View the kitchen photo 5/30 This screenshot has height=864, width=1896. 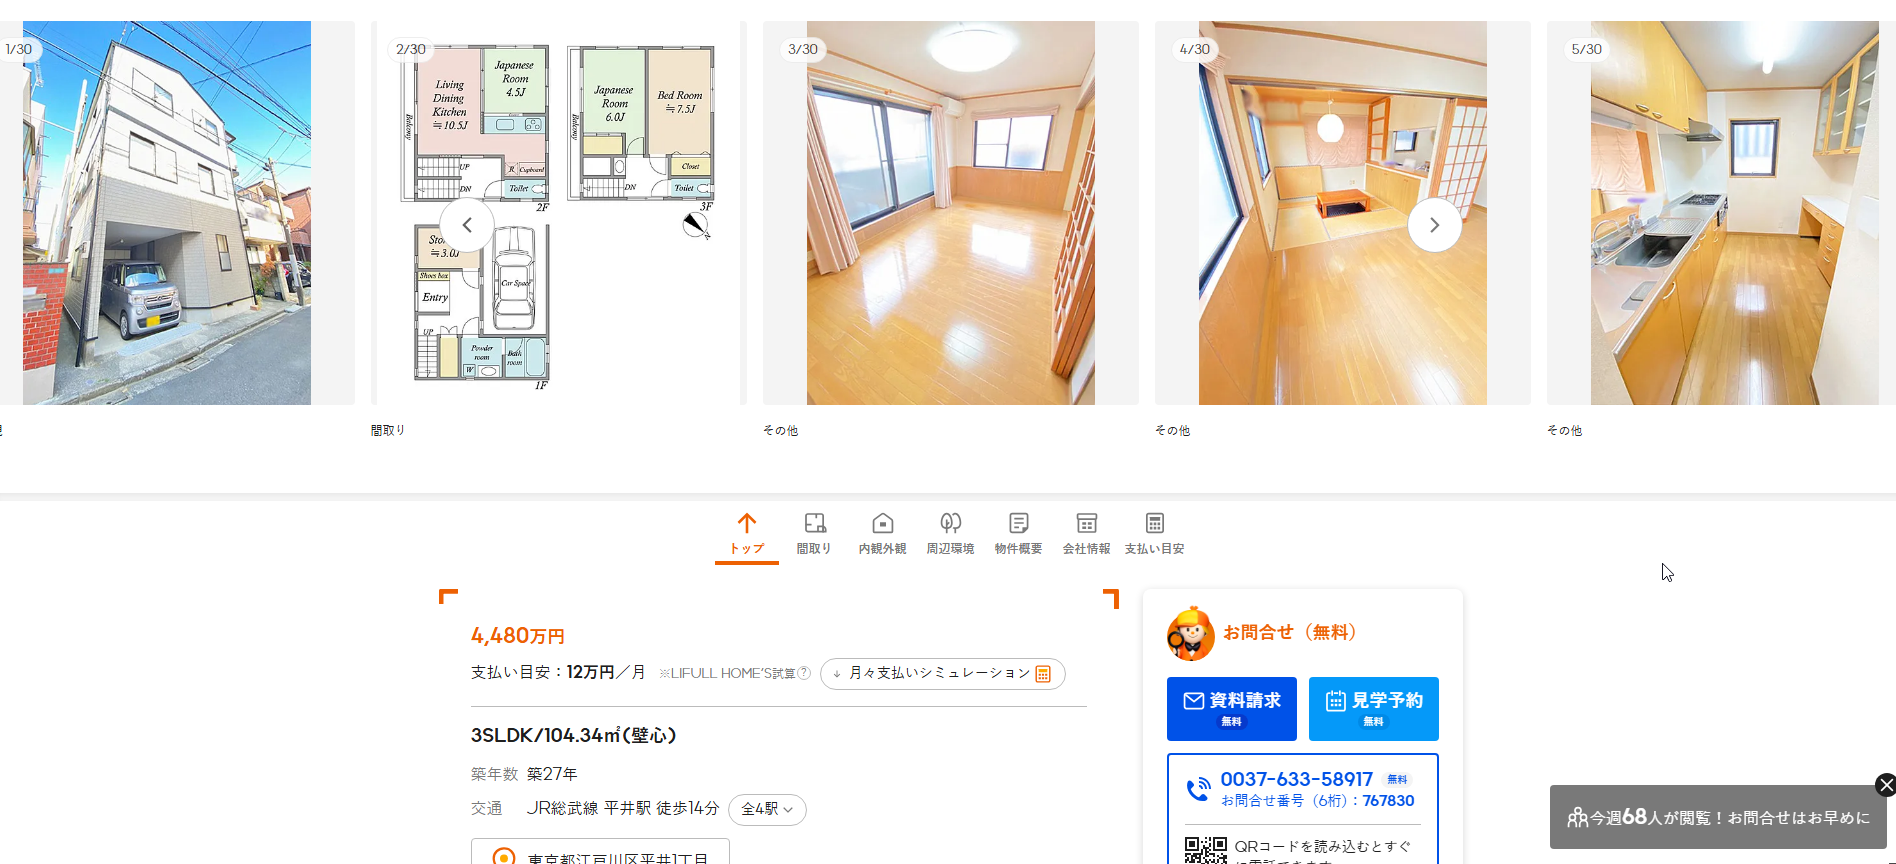1721,213
